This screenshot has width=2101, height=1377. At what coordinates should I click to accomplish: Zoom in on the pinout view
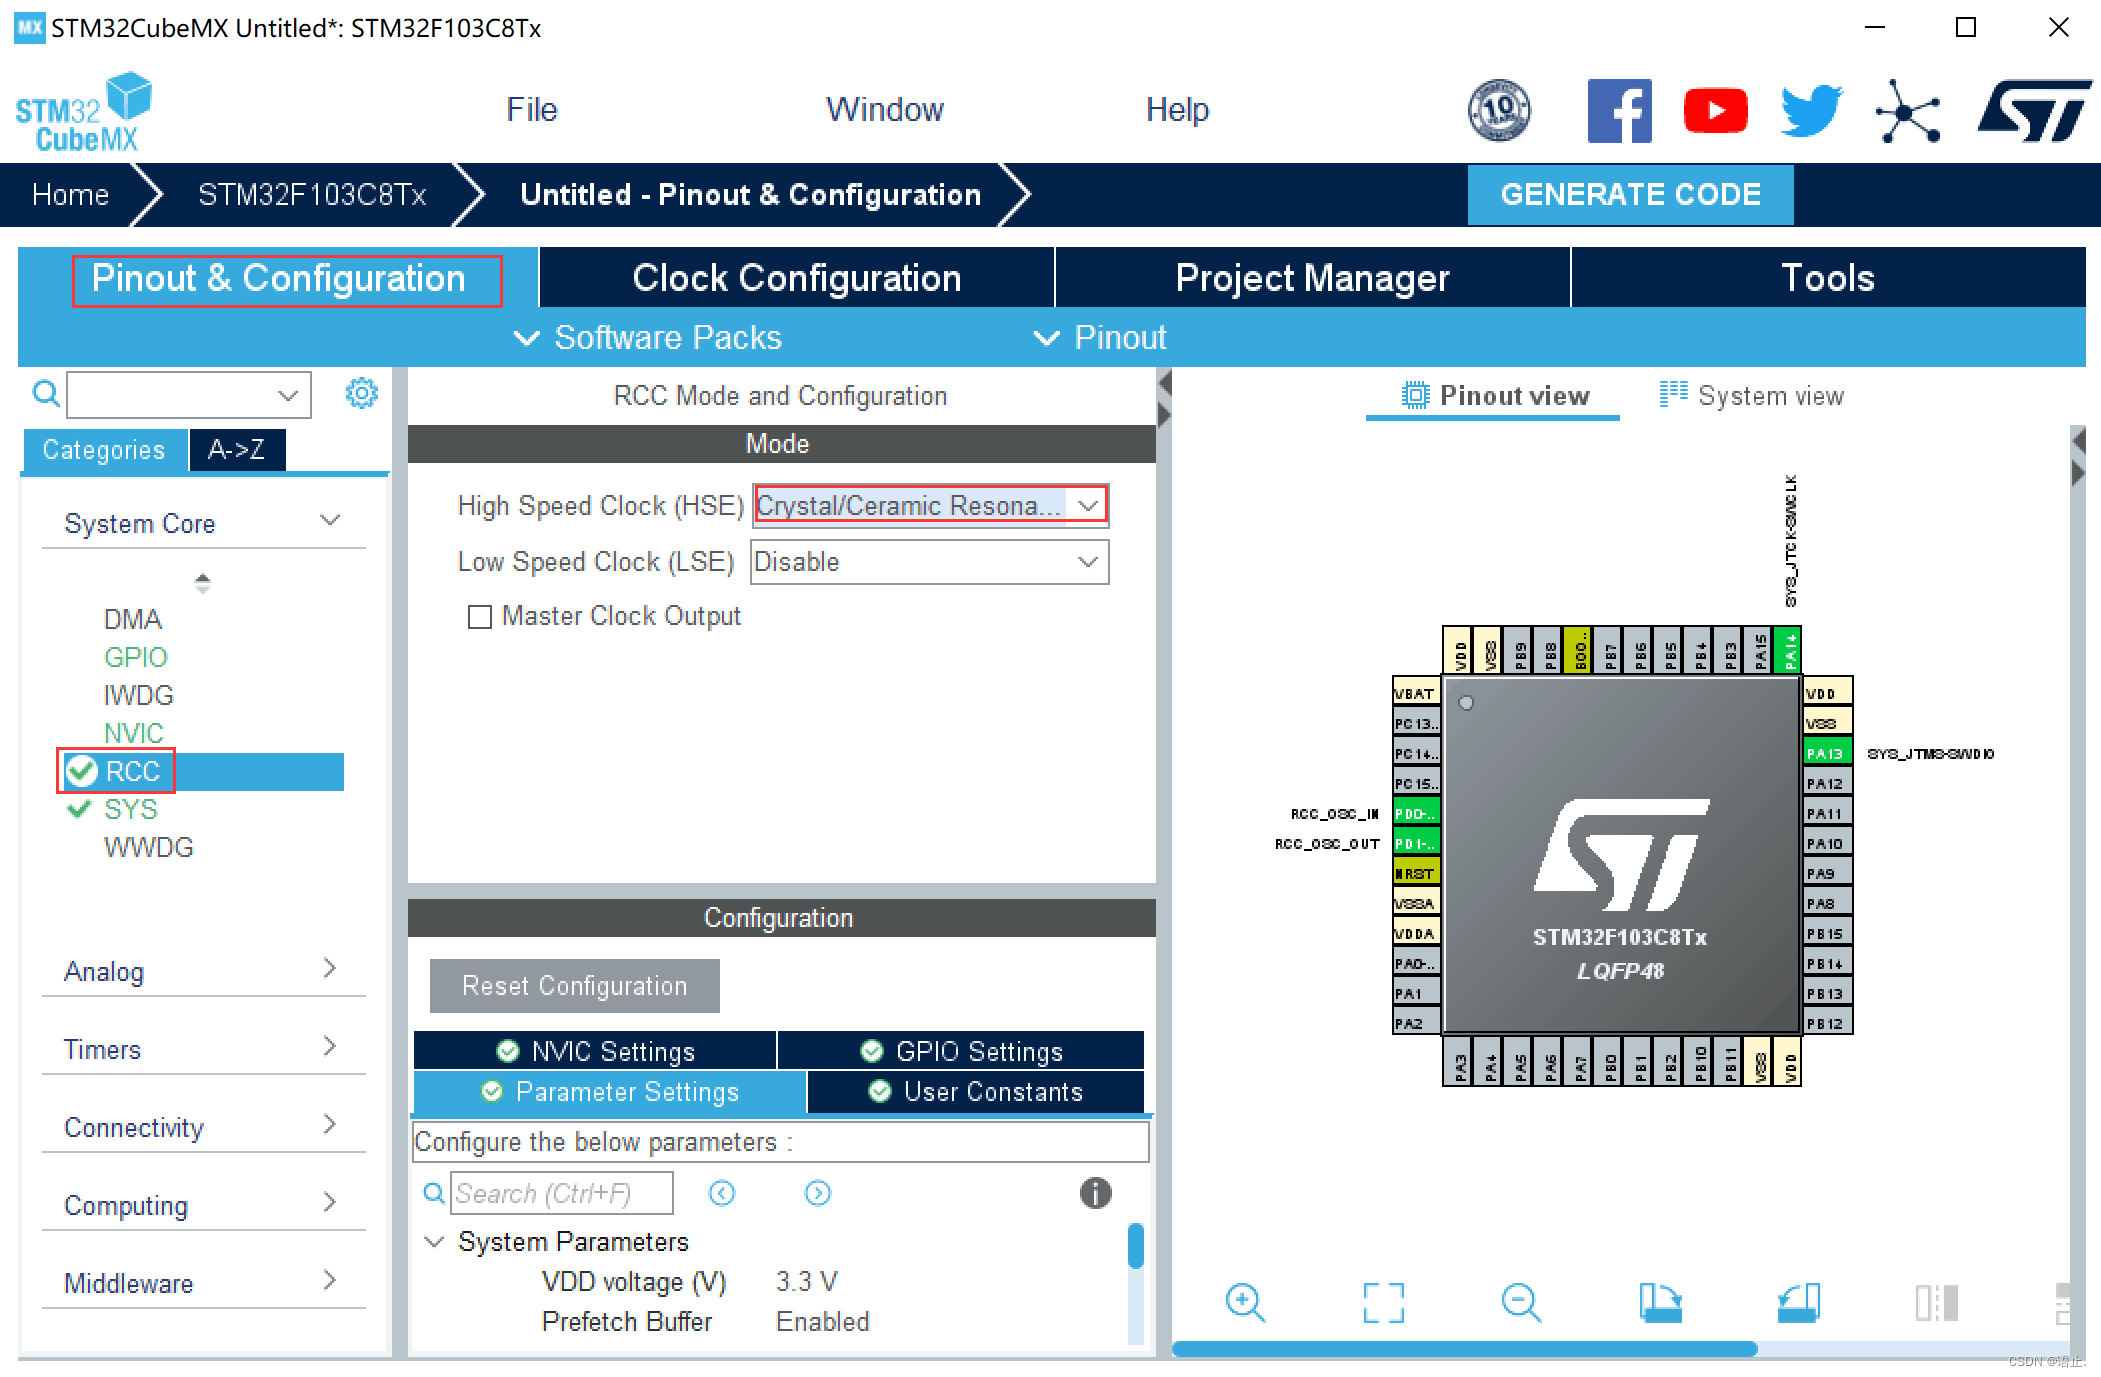[x=1245, y=1303]
